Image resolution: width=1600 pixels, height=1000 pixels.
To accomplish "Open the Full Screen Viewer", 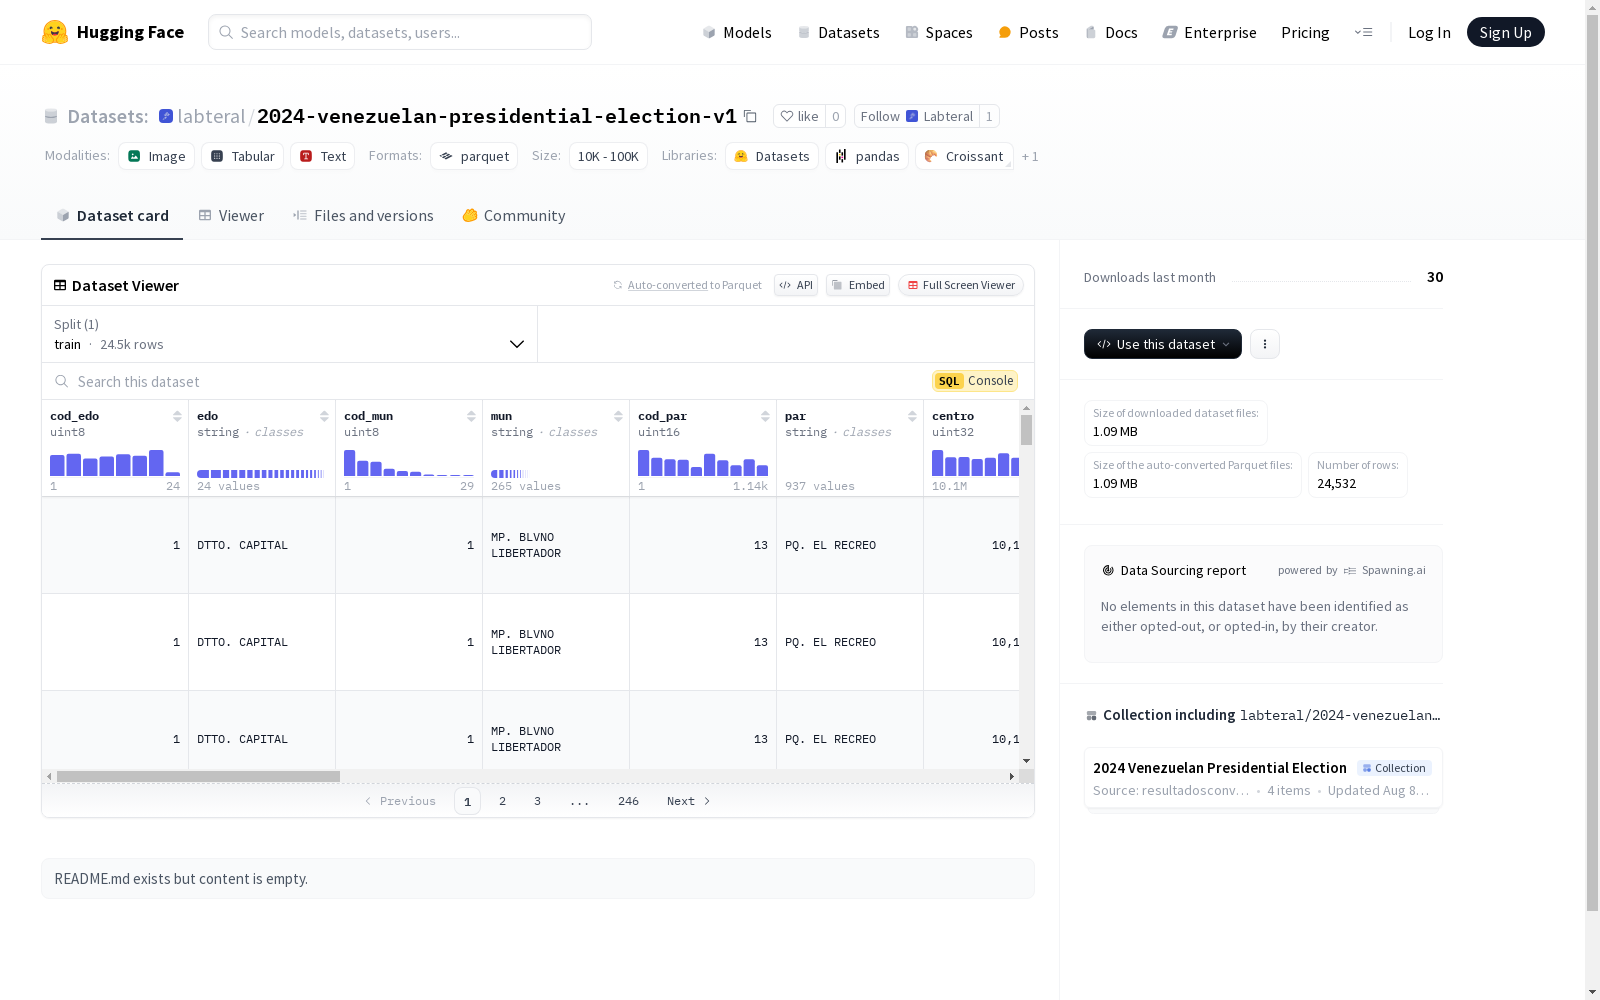I will [961, 285].
